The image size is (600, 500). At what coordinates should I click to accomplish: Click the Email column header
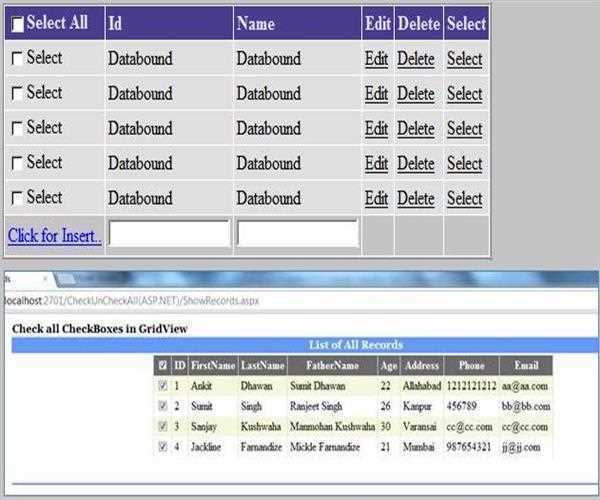525,366
